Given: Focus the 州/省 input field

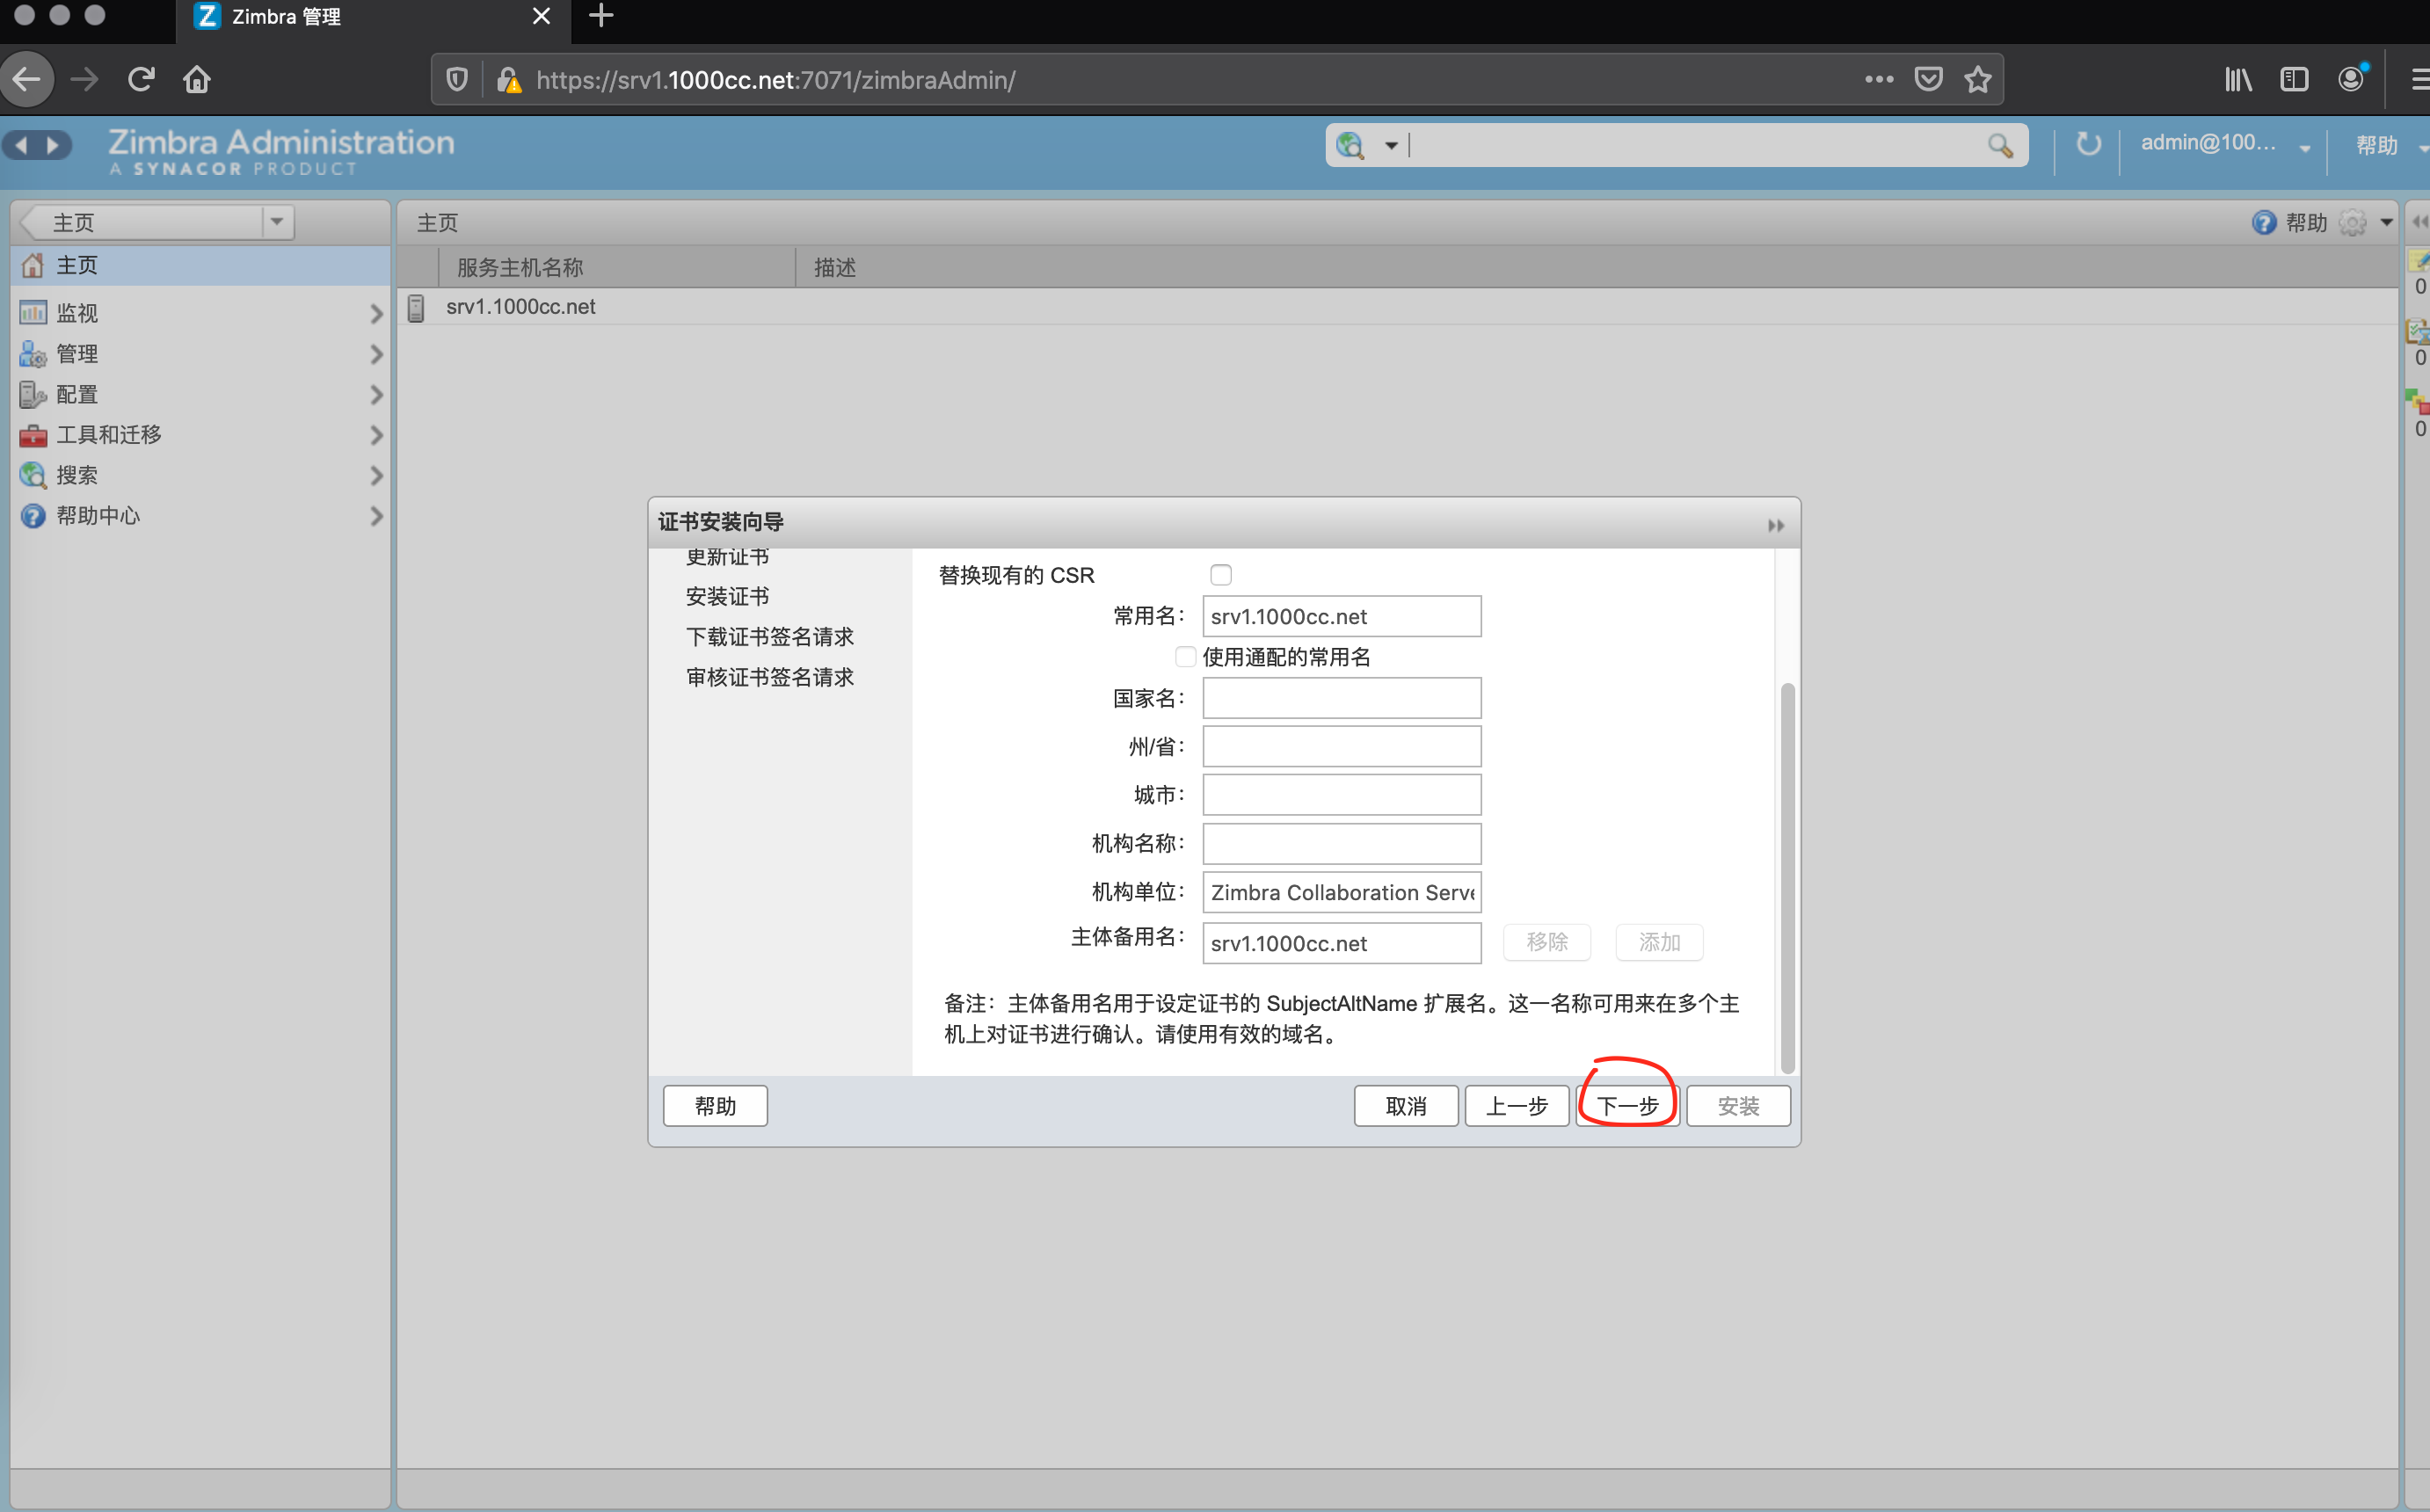Looking at the screenshot, I should (x=1341, y=746).
